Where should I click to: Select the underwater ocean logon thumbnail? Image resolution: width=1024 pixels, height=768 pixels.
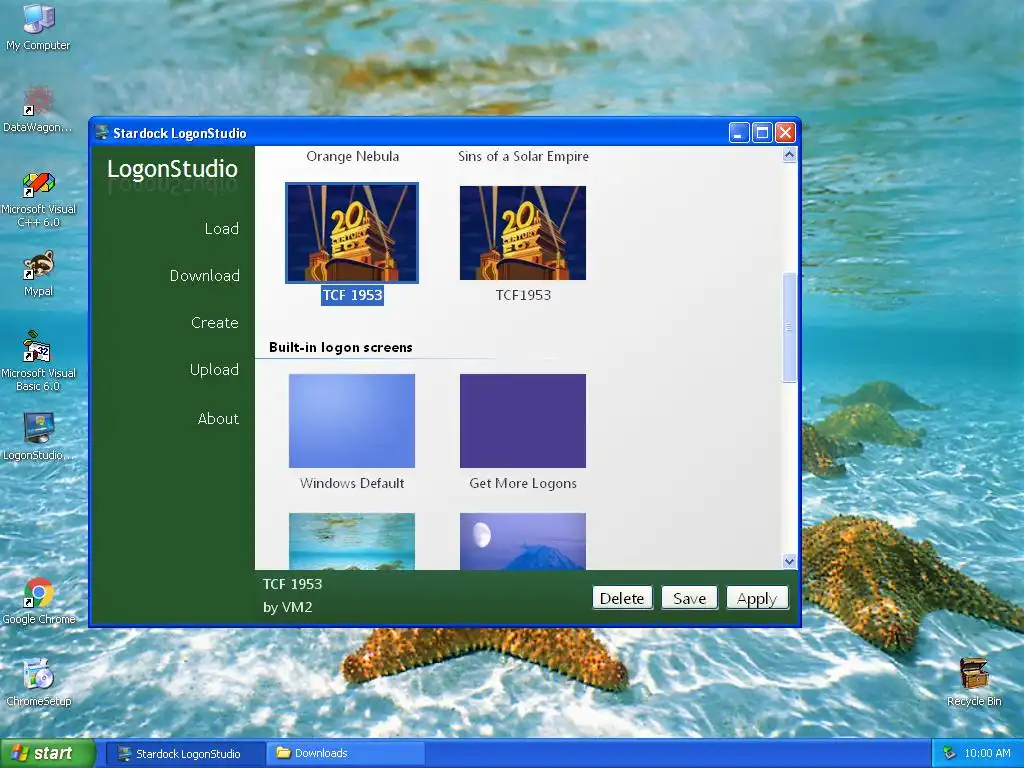tap(352, 541)
